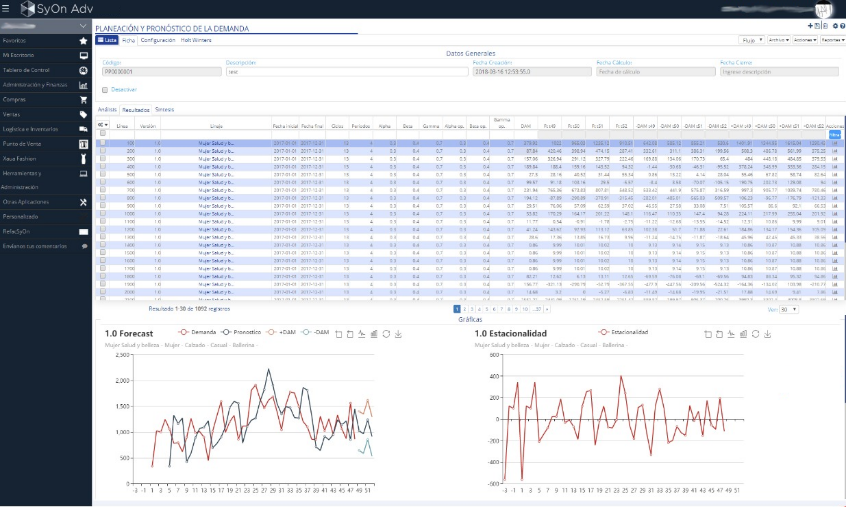Image resolution: width=846 pixels, height=507 pixels.
Task: Switch Forecast chart to bar view
Action: pos(374,333)
